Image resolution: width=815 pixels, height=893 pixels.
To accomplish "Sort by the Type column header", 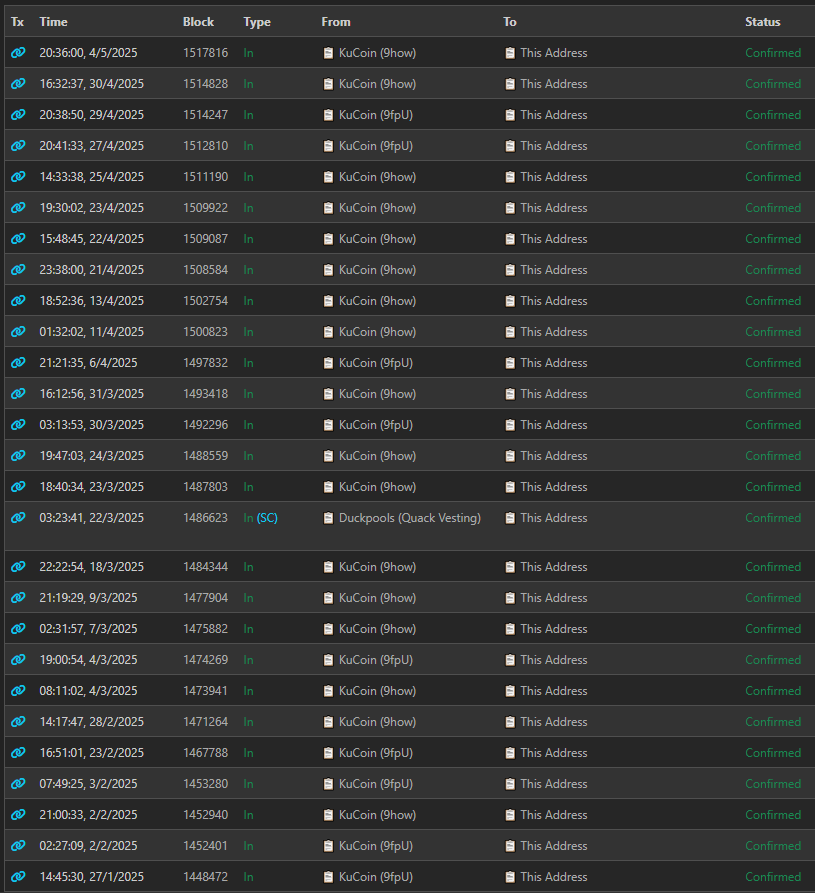I will [257, 22].
